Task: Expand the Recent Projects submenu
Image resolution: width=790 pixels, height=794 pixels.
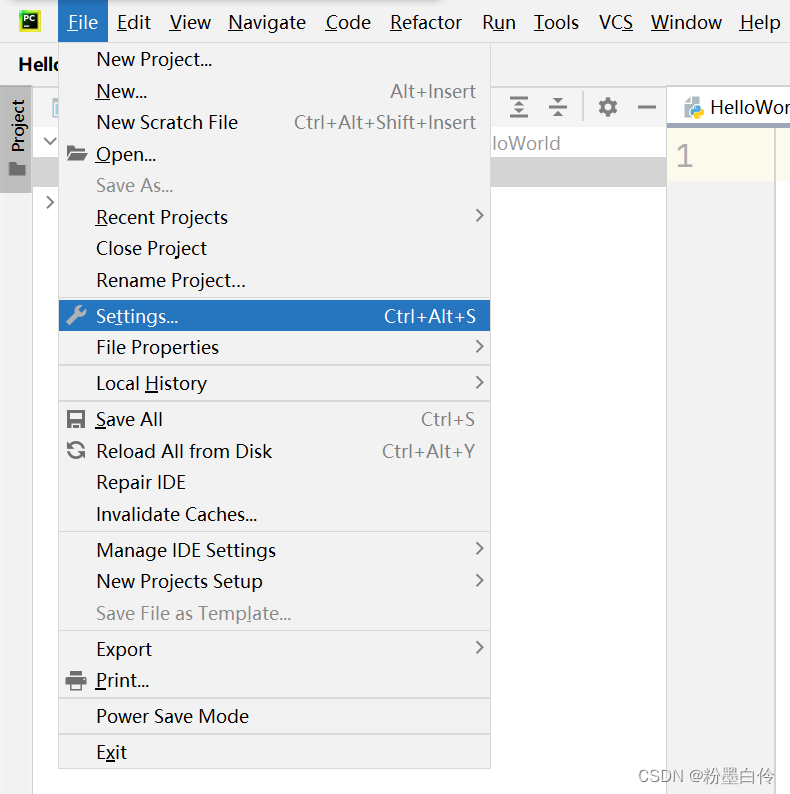Action: pos(274,217)
